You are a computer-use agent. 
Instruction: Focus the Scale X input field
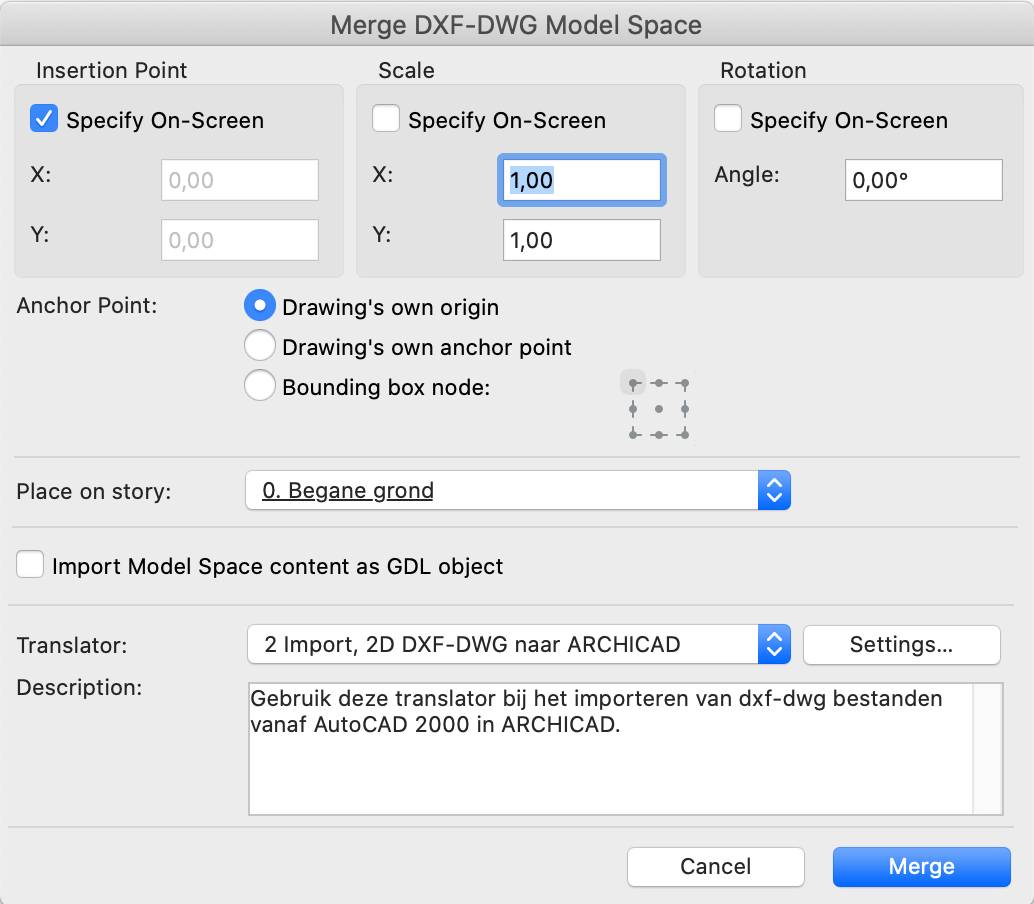coord(582,180)
